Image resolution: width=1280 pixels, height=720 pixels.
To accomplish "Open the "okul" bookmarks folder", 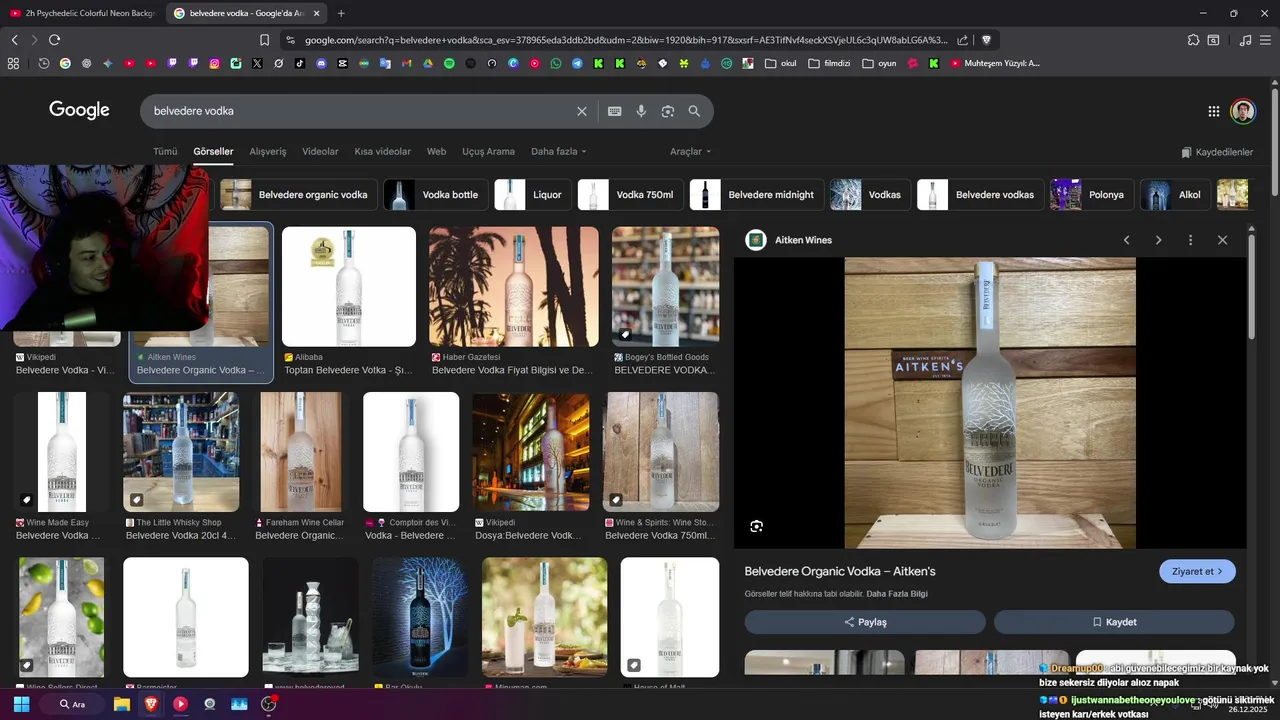I will tap(780, 63).
